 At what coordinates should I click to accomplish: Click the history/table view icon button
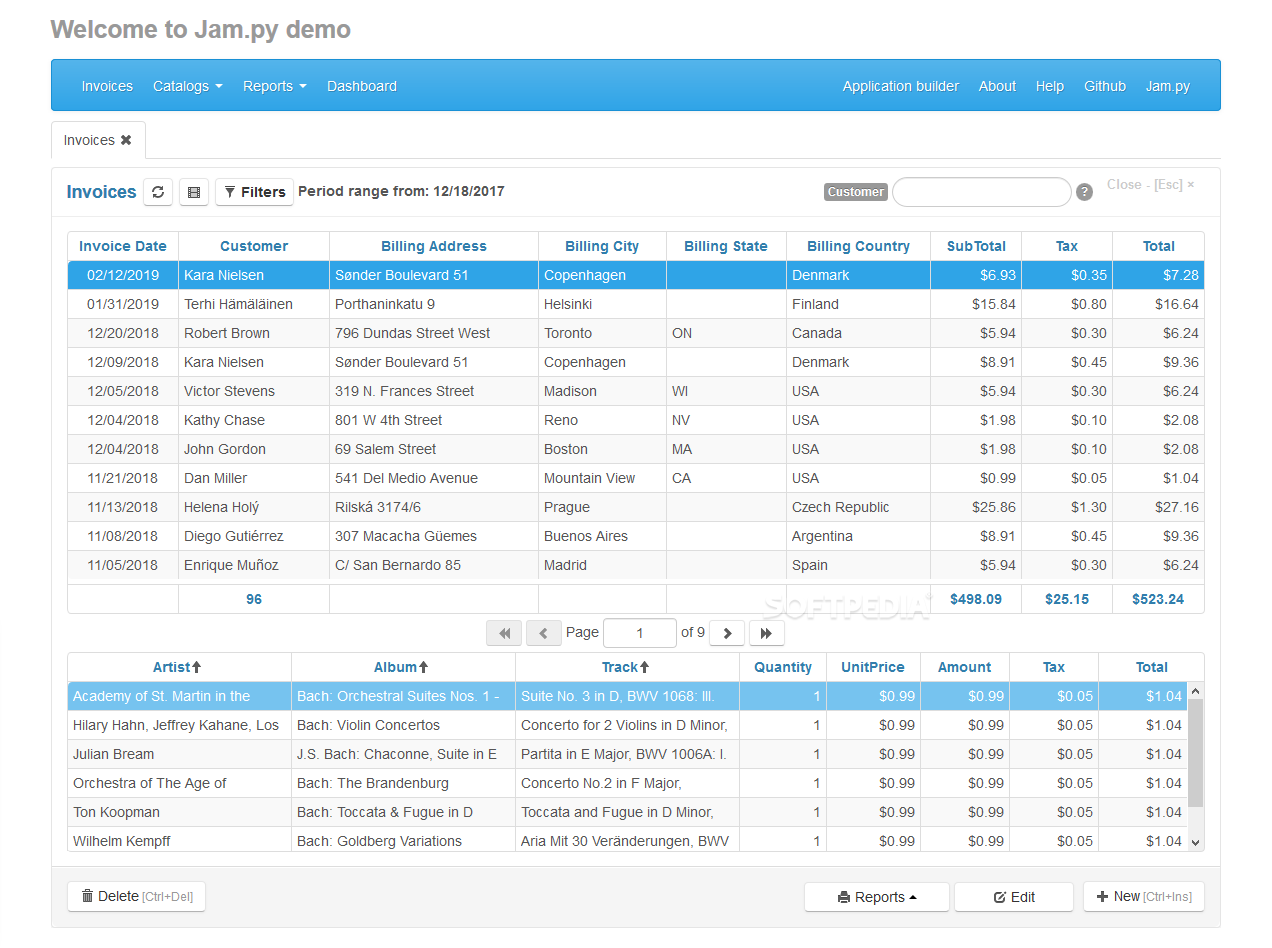point(194,192)
